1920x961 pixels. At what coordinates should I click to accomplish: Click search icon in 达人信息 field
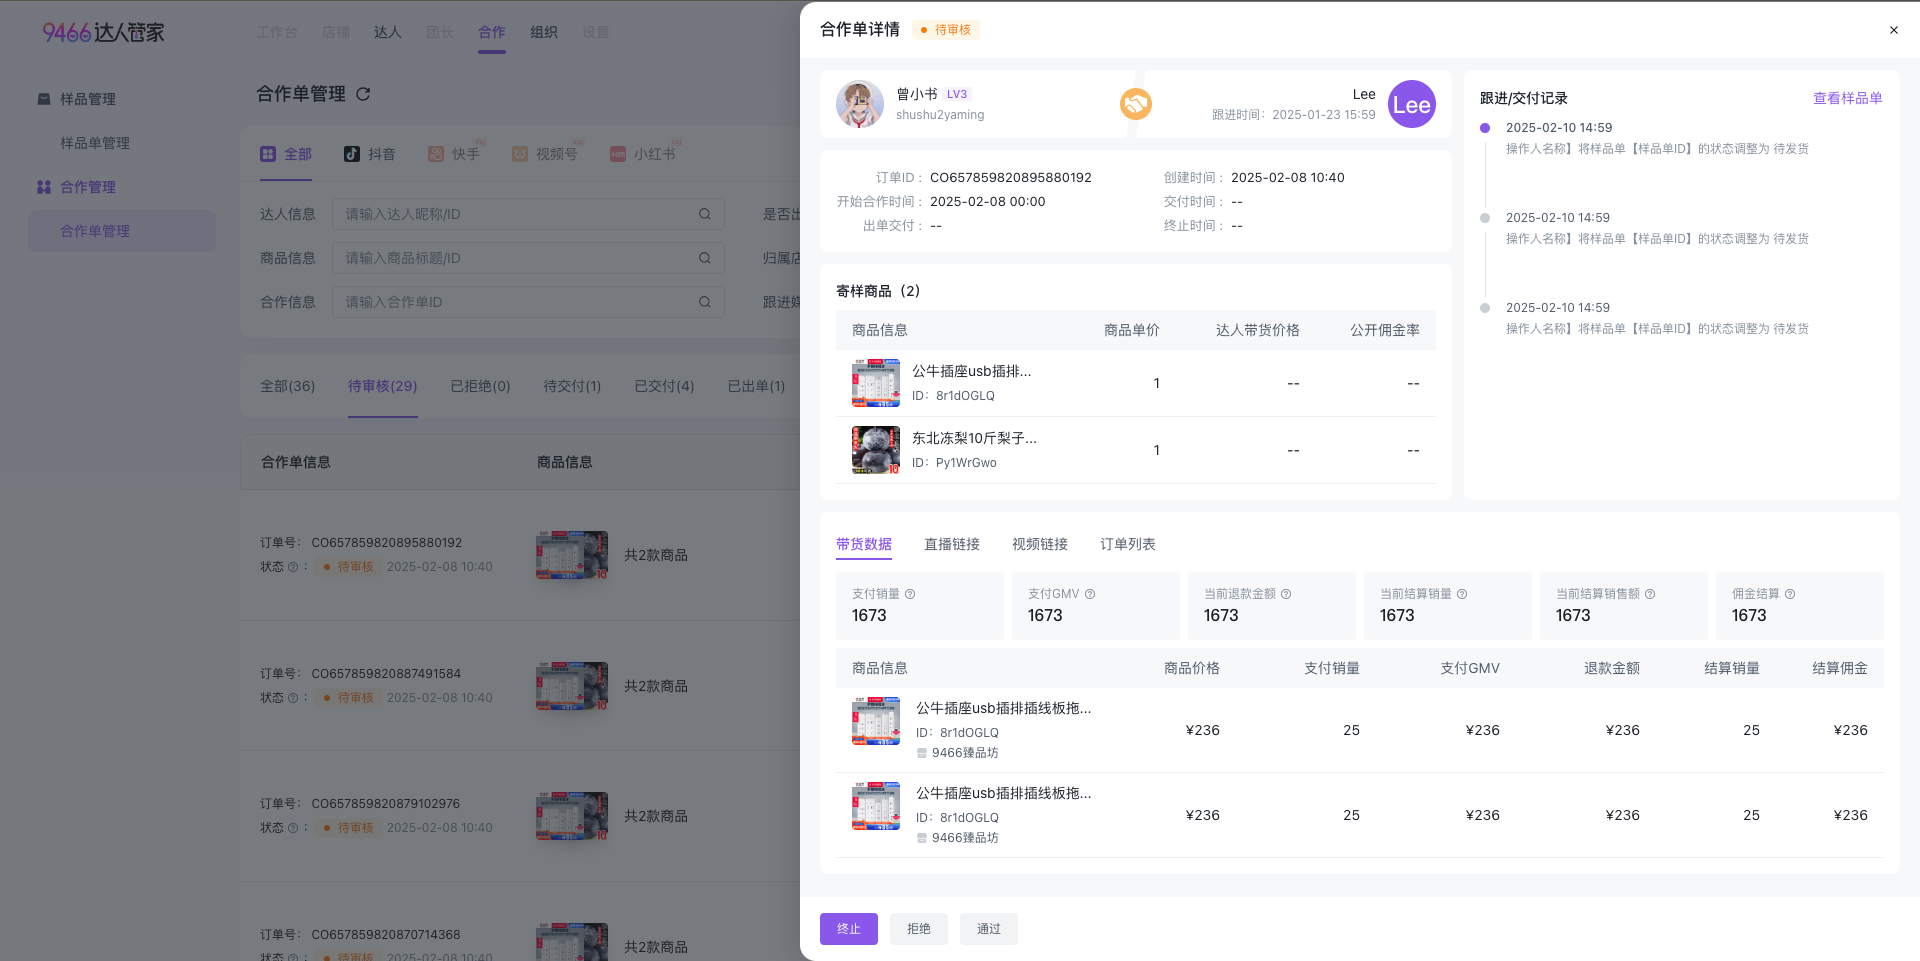pyautogui.click(x=705, y=214)
